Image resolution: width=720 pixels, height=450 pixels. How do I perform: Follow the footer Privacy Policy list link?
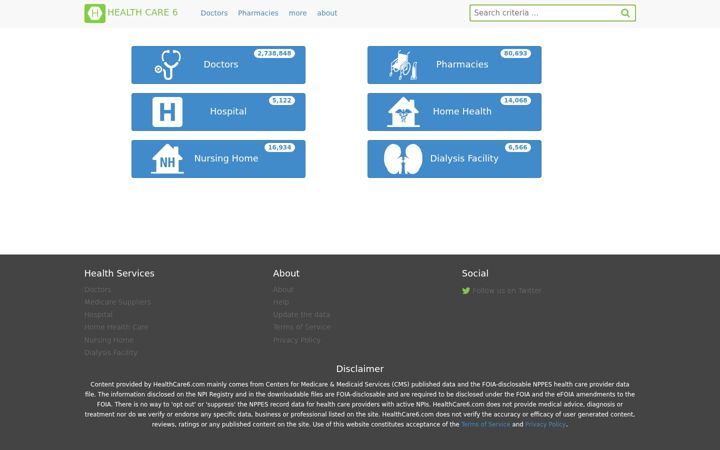pos(297,340)
